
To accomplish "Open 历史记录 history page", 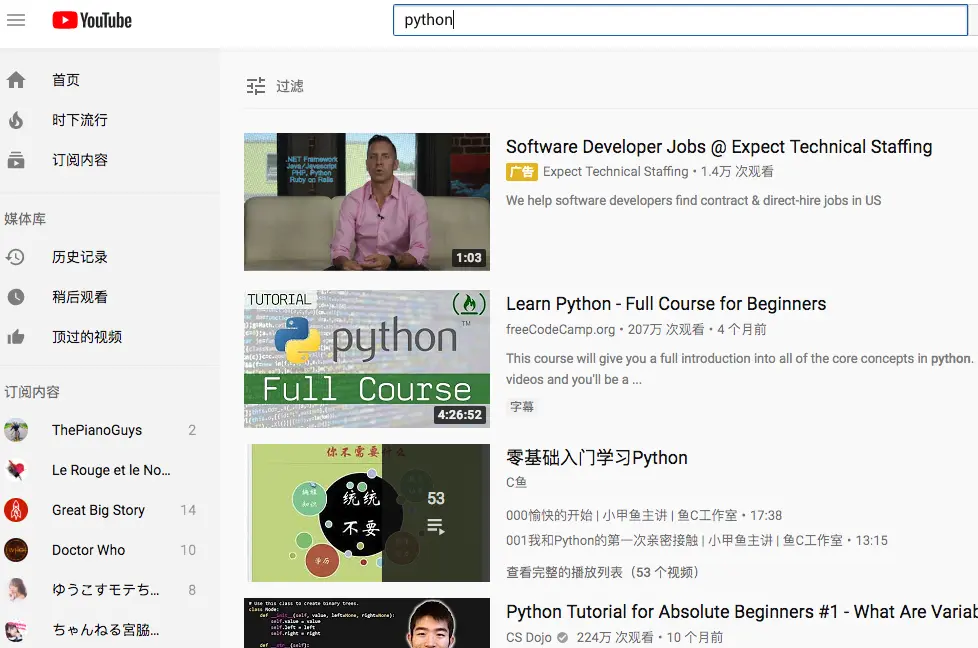I will 80,257.
